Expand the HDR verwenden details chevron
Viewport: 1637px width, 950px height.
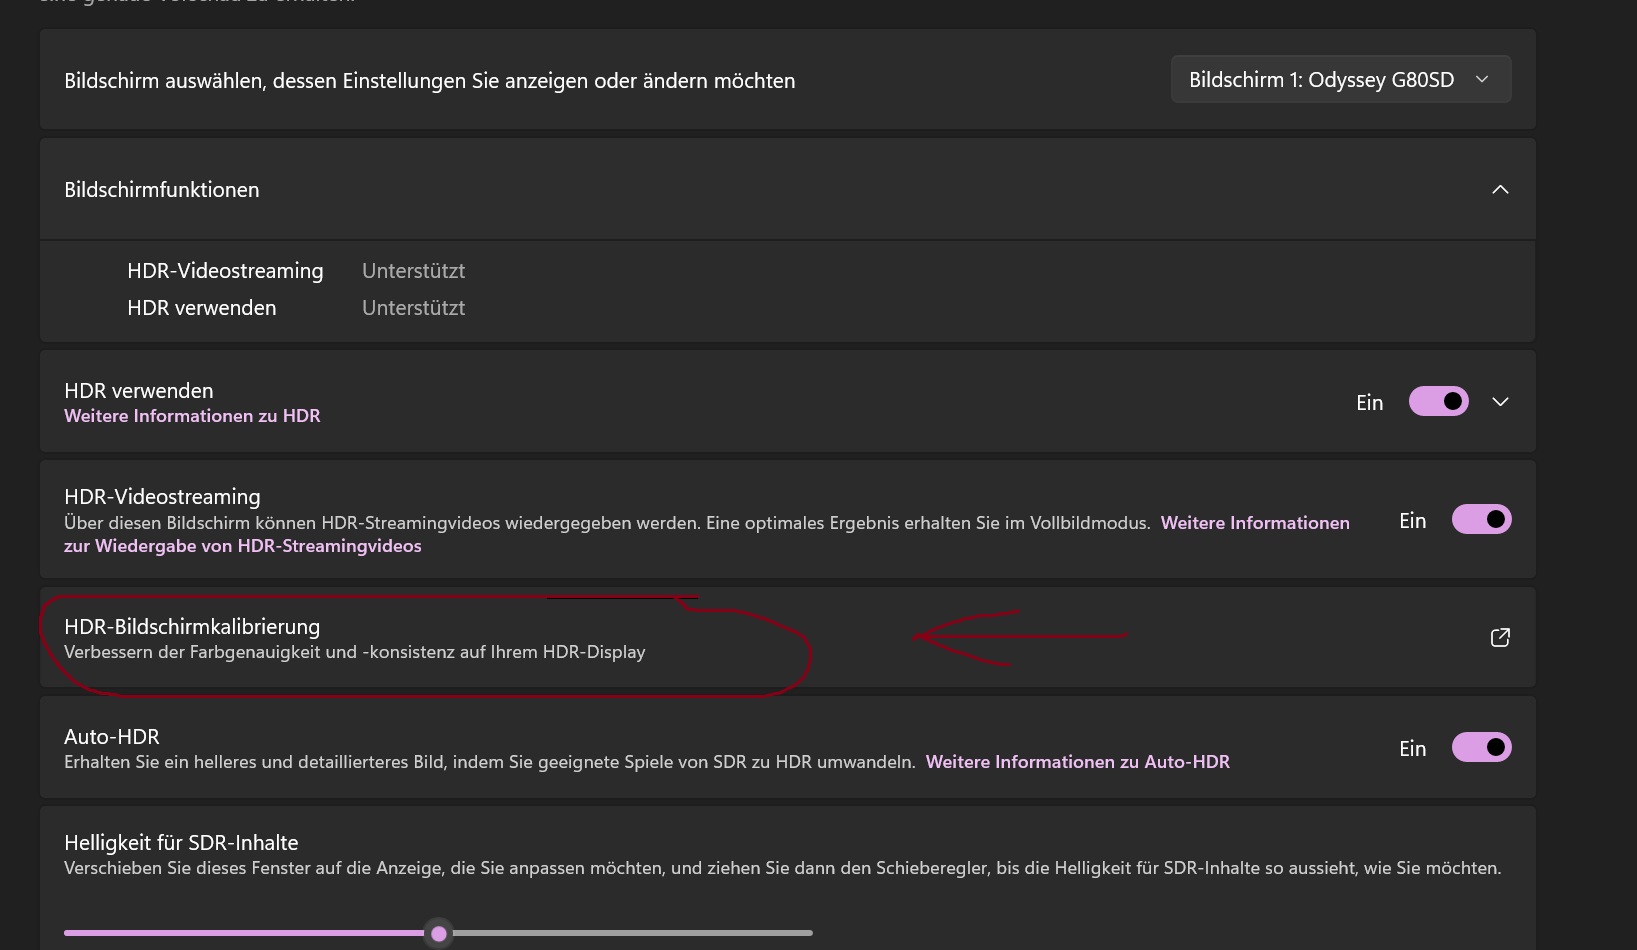click(1500, 401)
